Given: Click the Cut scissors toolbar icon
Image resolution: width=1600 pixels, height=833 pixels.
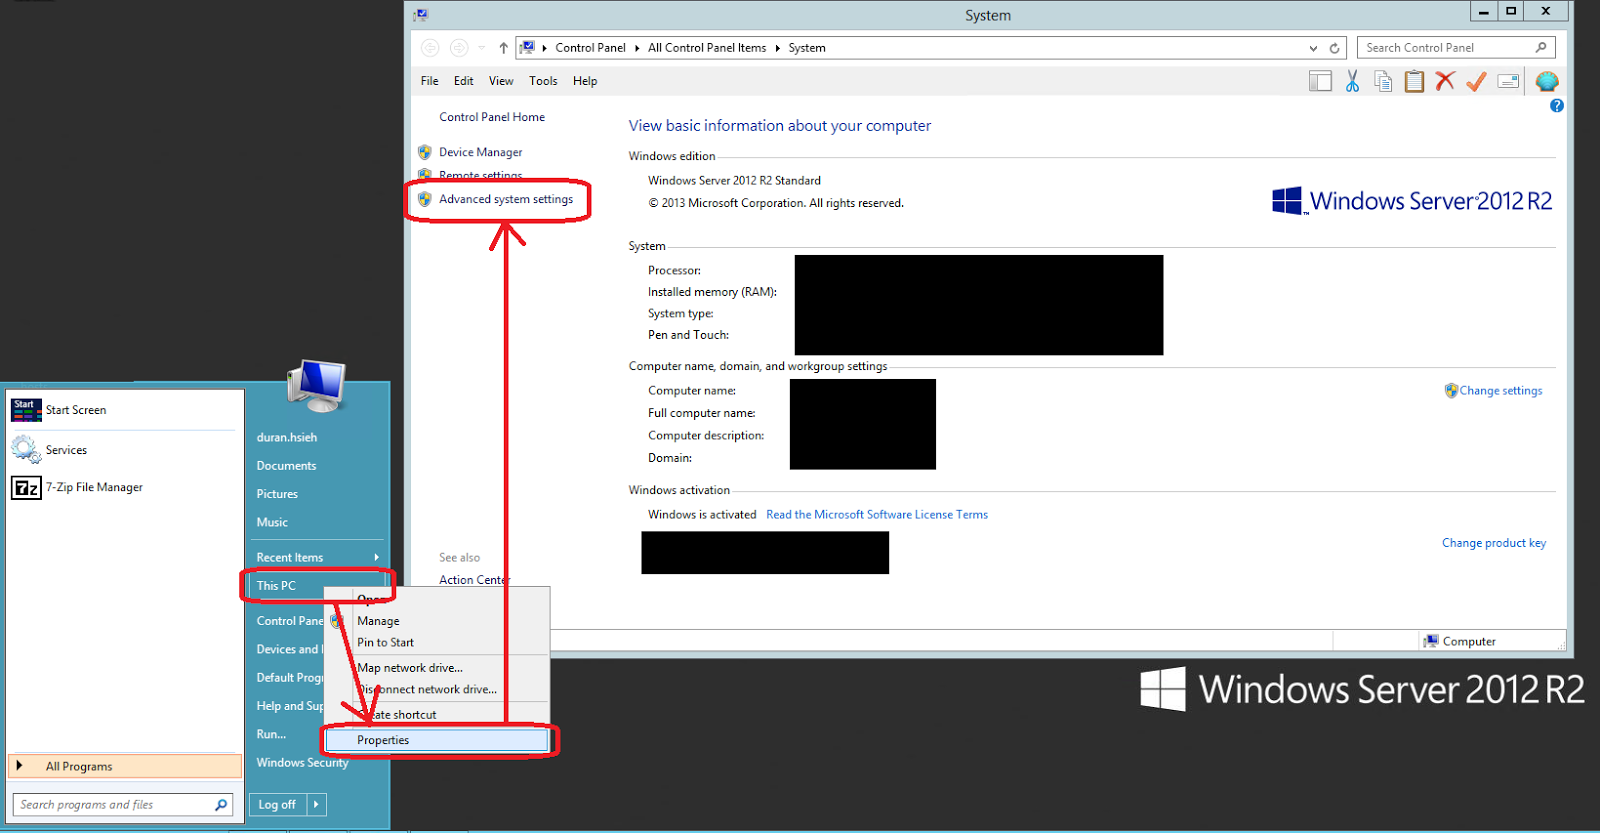Looking at the screenshot, I should tap(1352, 82).
